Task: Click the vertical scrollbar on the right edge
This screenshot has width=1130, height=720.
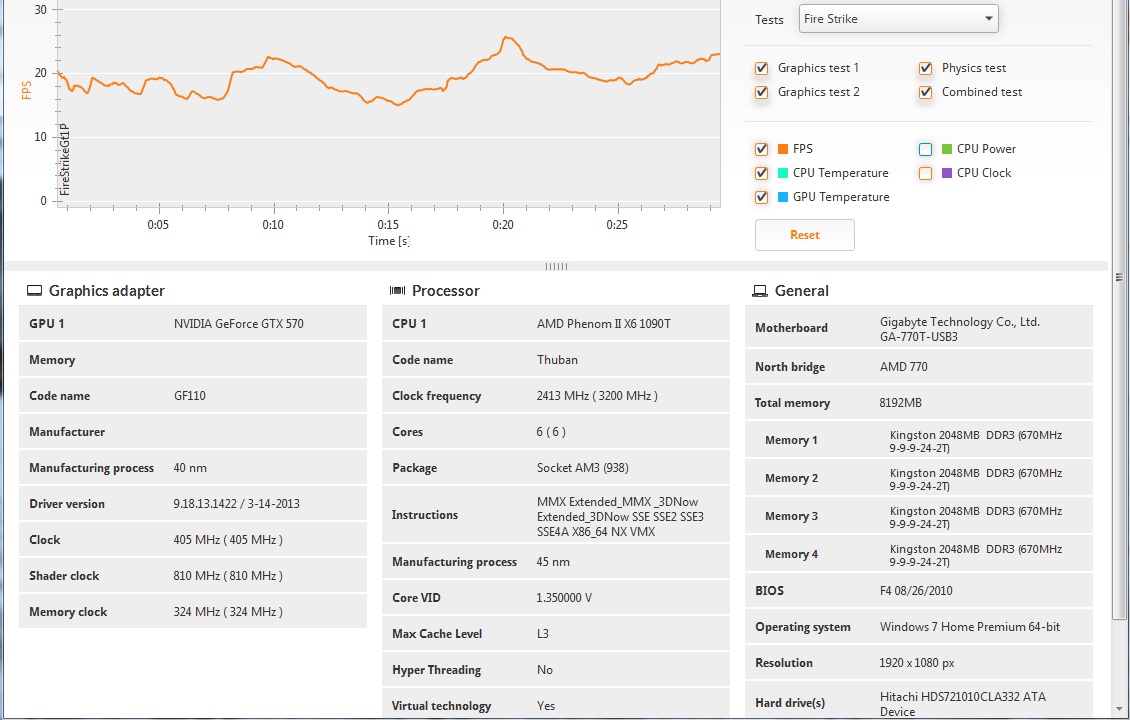Action: tap(1120, 400)
